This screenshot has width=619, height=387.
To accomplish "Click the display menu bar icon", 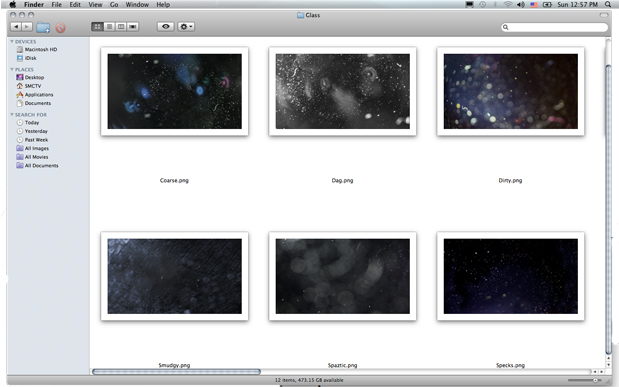I will click(469, 5).
